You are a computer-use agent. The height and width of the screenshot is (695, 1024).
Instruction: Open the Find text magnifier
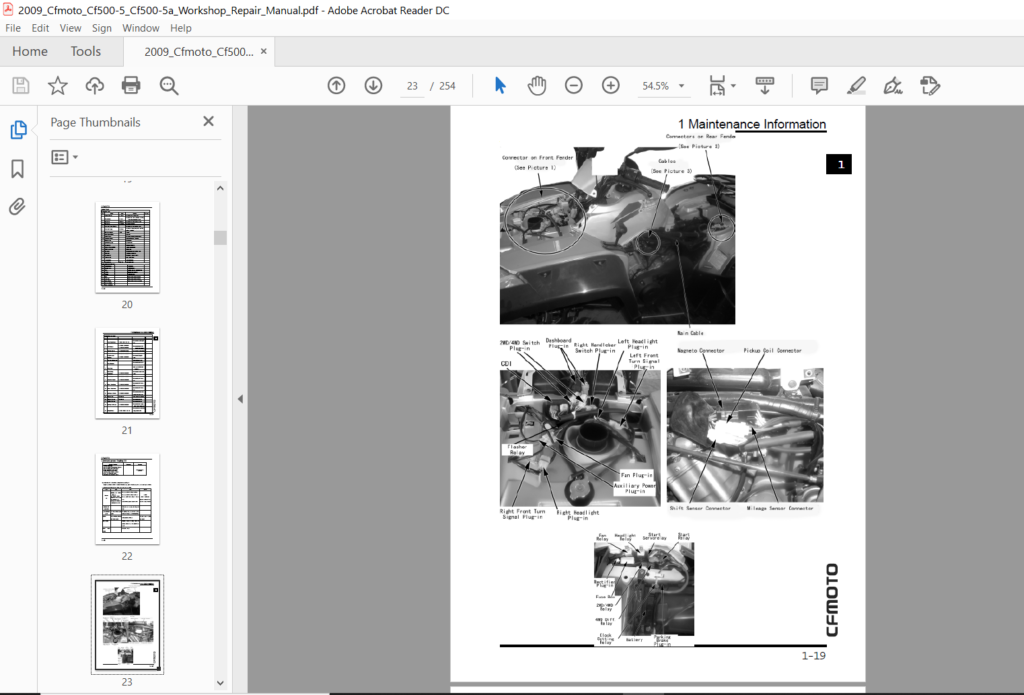click(x=168, y=86)
